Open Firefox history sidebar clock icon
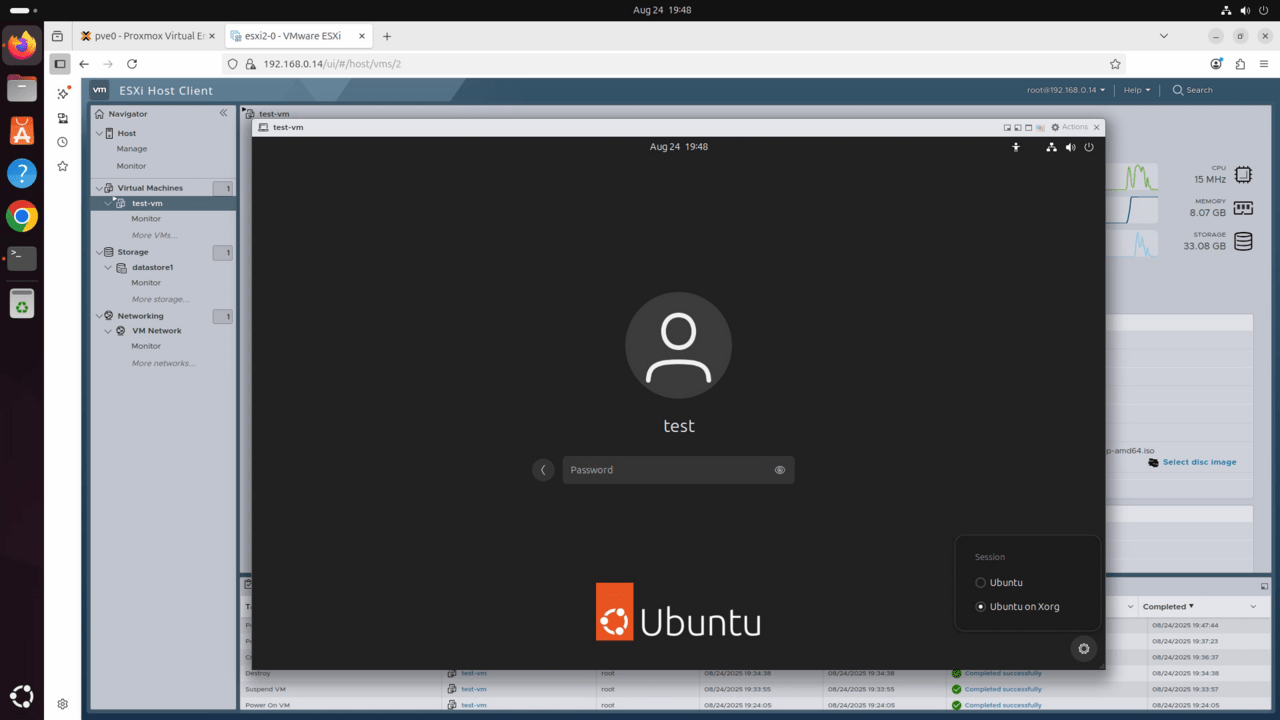Image resolution: width=1280 pixels, height=720 pixels. tap(62, 142)
